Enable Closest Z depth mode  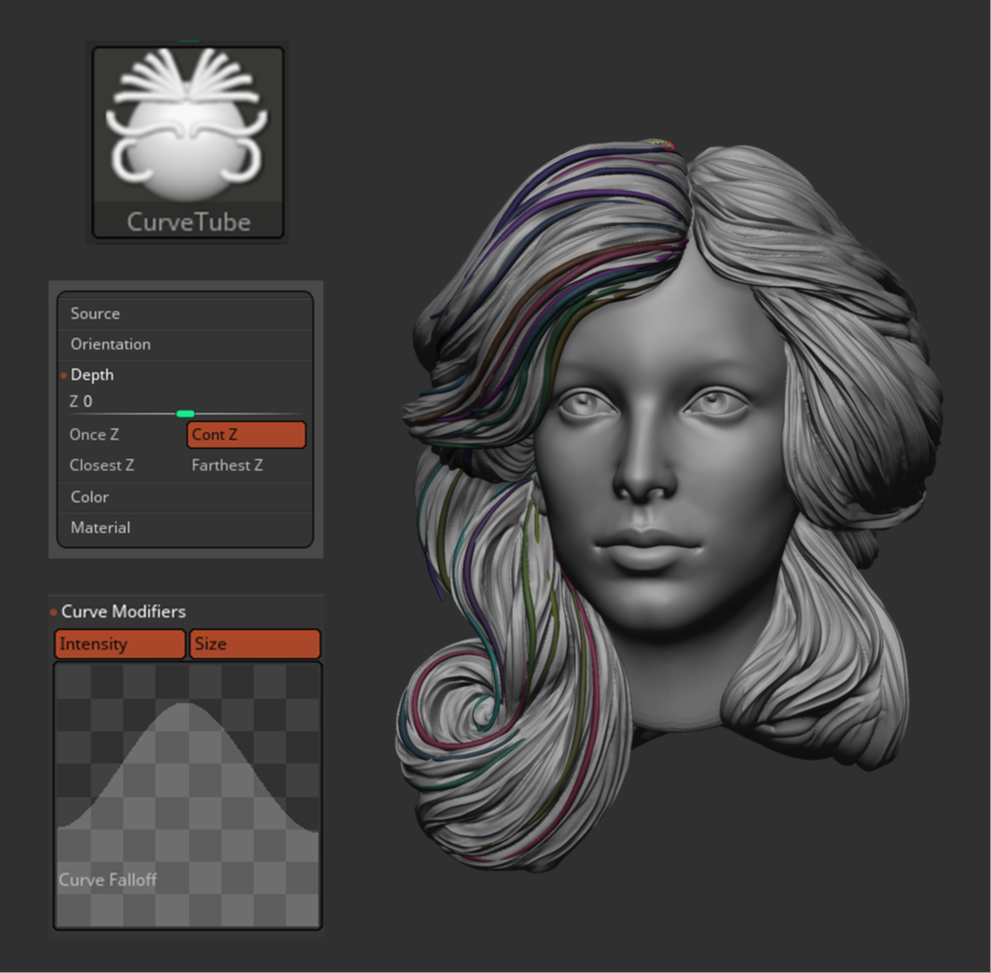[102, 466]
